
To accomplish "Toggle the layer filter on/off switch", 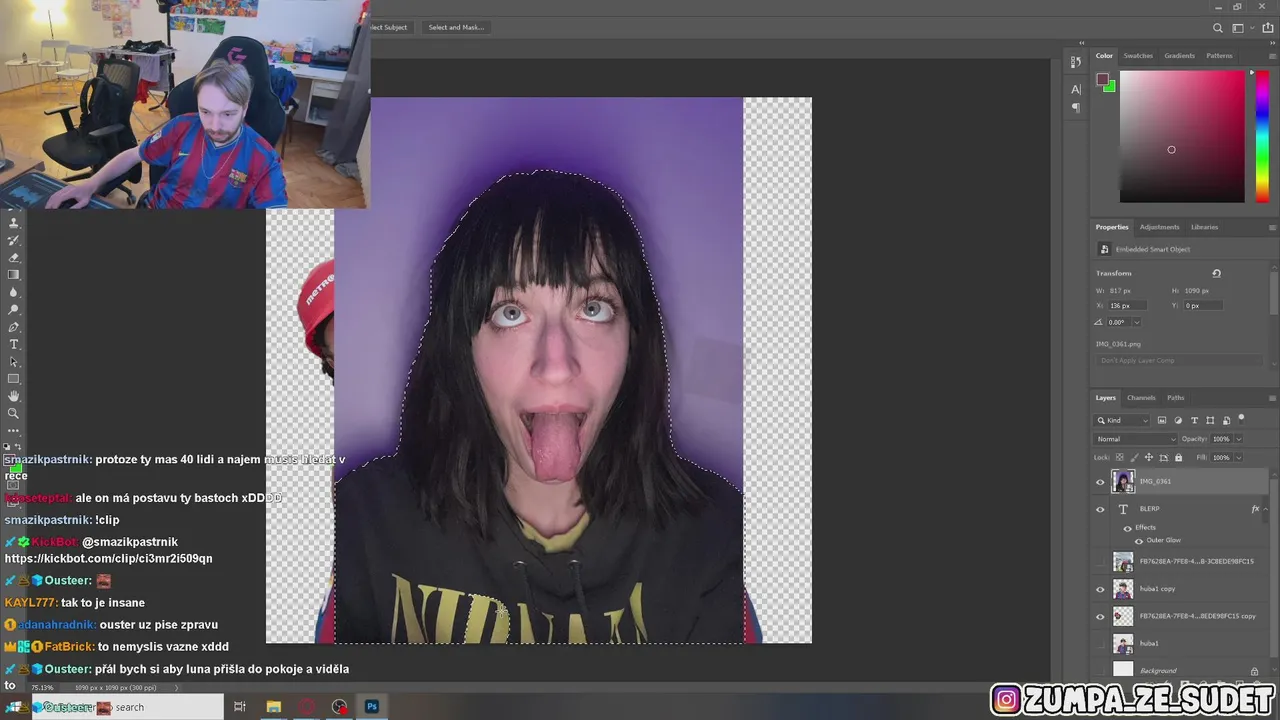I will tap(1241, 418).
